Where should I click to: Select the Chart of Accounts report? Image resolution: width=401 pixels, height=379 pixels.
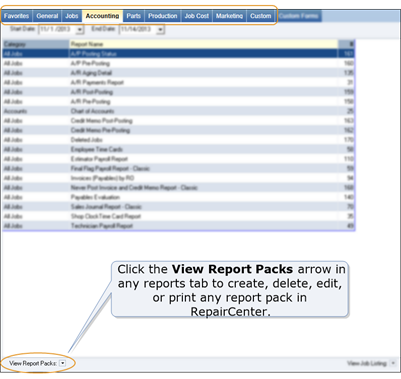coord(178,111)
